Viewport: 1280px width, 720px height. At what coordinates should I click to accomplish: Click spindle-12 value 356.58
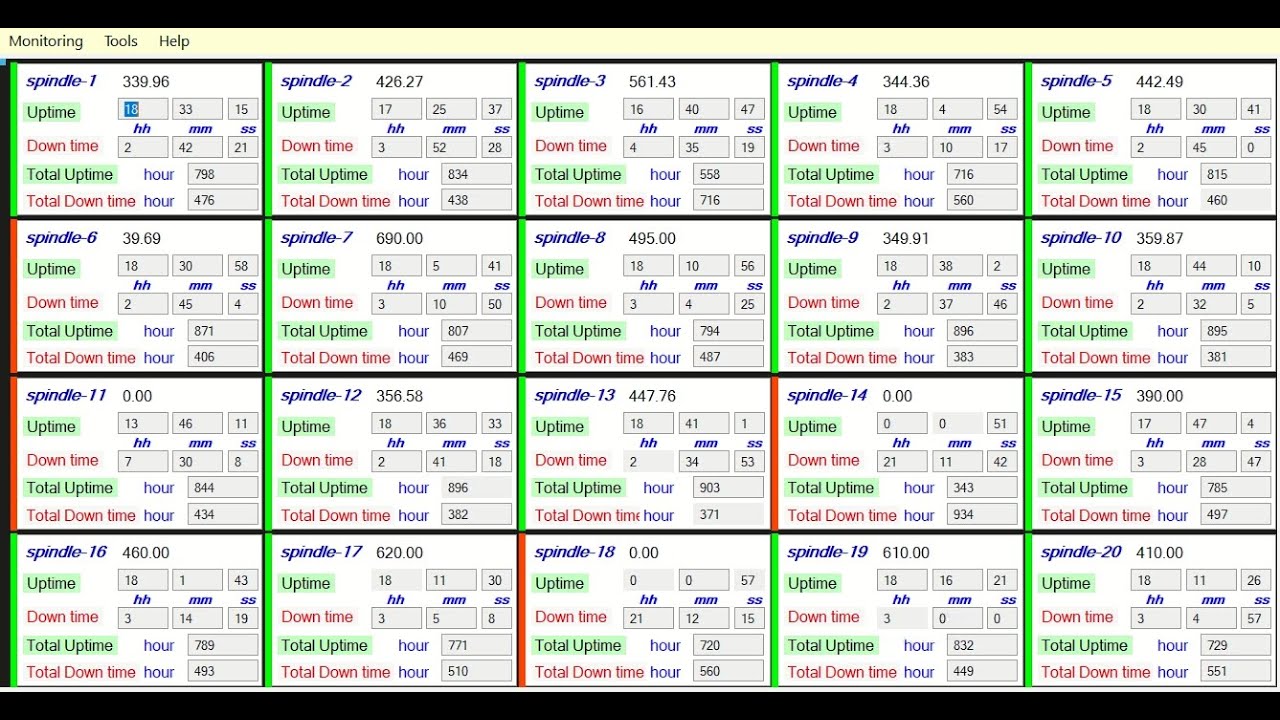tap(399, 395)
